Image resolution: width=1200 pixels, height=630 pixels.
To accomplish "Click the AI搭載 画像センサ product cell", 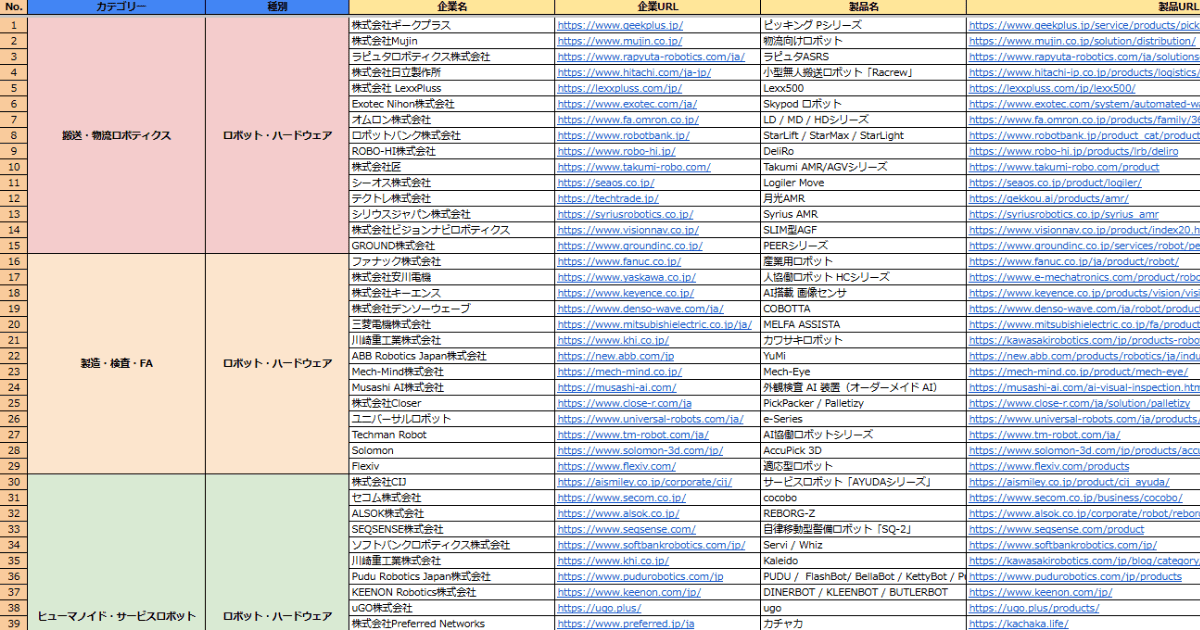I will tap(863, 293).
